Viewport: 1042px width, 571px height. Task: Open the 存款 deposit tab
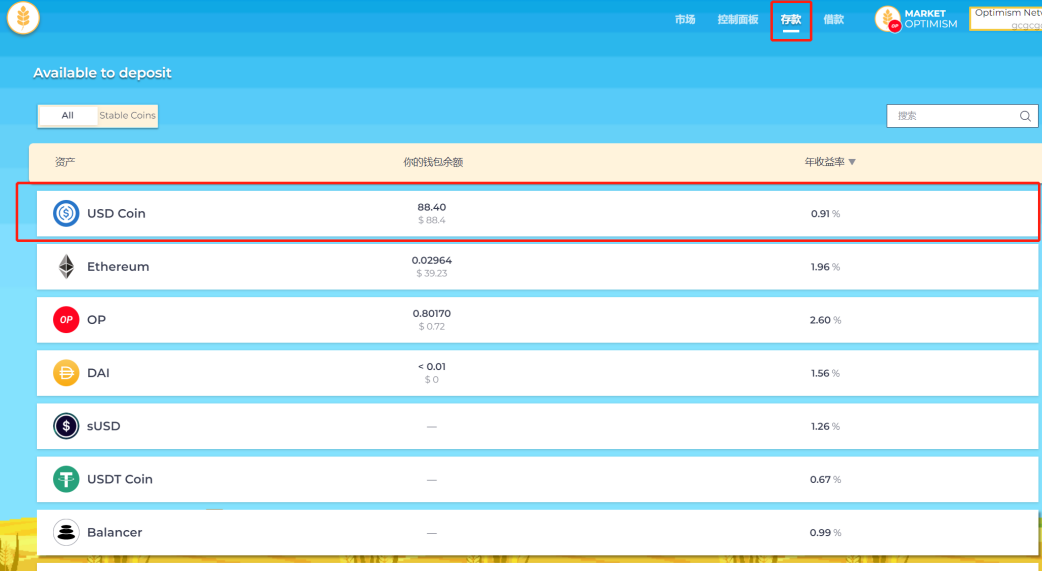click(791, 20)
